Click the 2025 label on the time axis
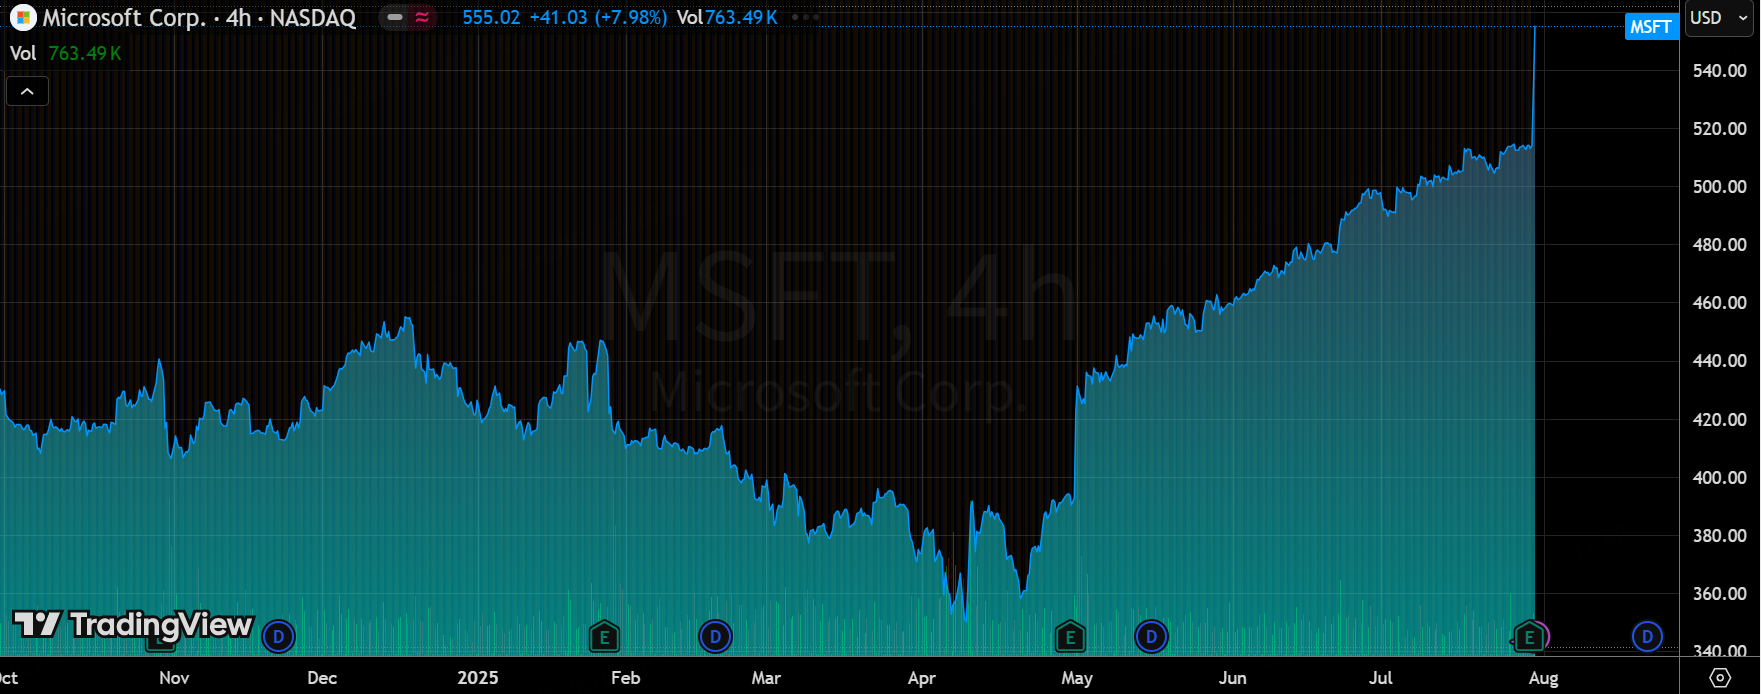The height and width of the screenshot is (694, 1761). pyautogui.click(x=478, y=678)
